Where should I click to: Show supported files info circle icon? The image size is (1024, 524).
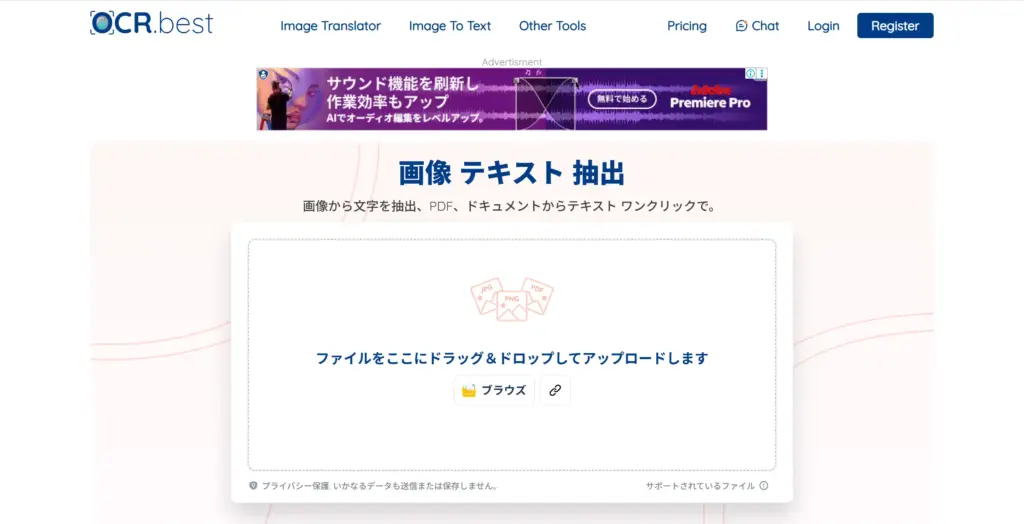click(764, 486)
